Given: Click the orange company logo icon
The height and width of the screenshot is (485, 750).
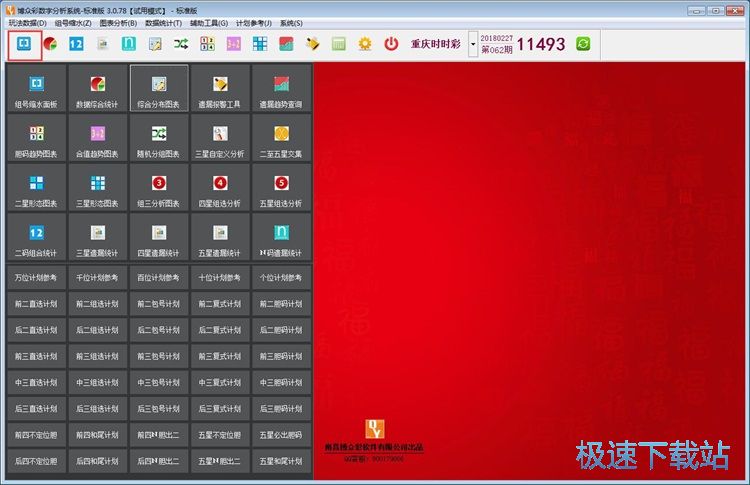Looking at the screenshot, I should point(375,429).
